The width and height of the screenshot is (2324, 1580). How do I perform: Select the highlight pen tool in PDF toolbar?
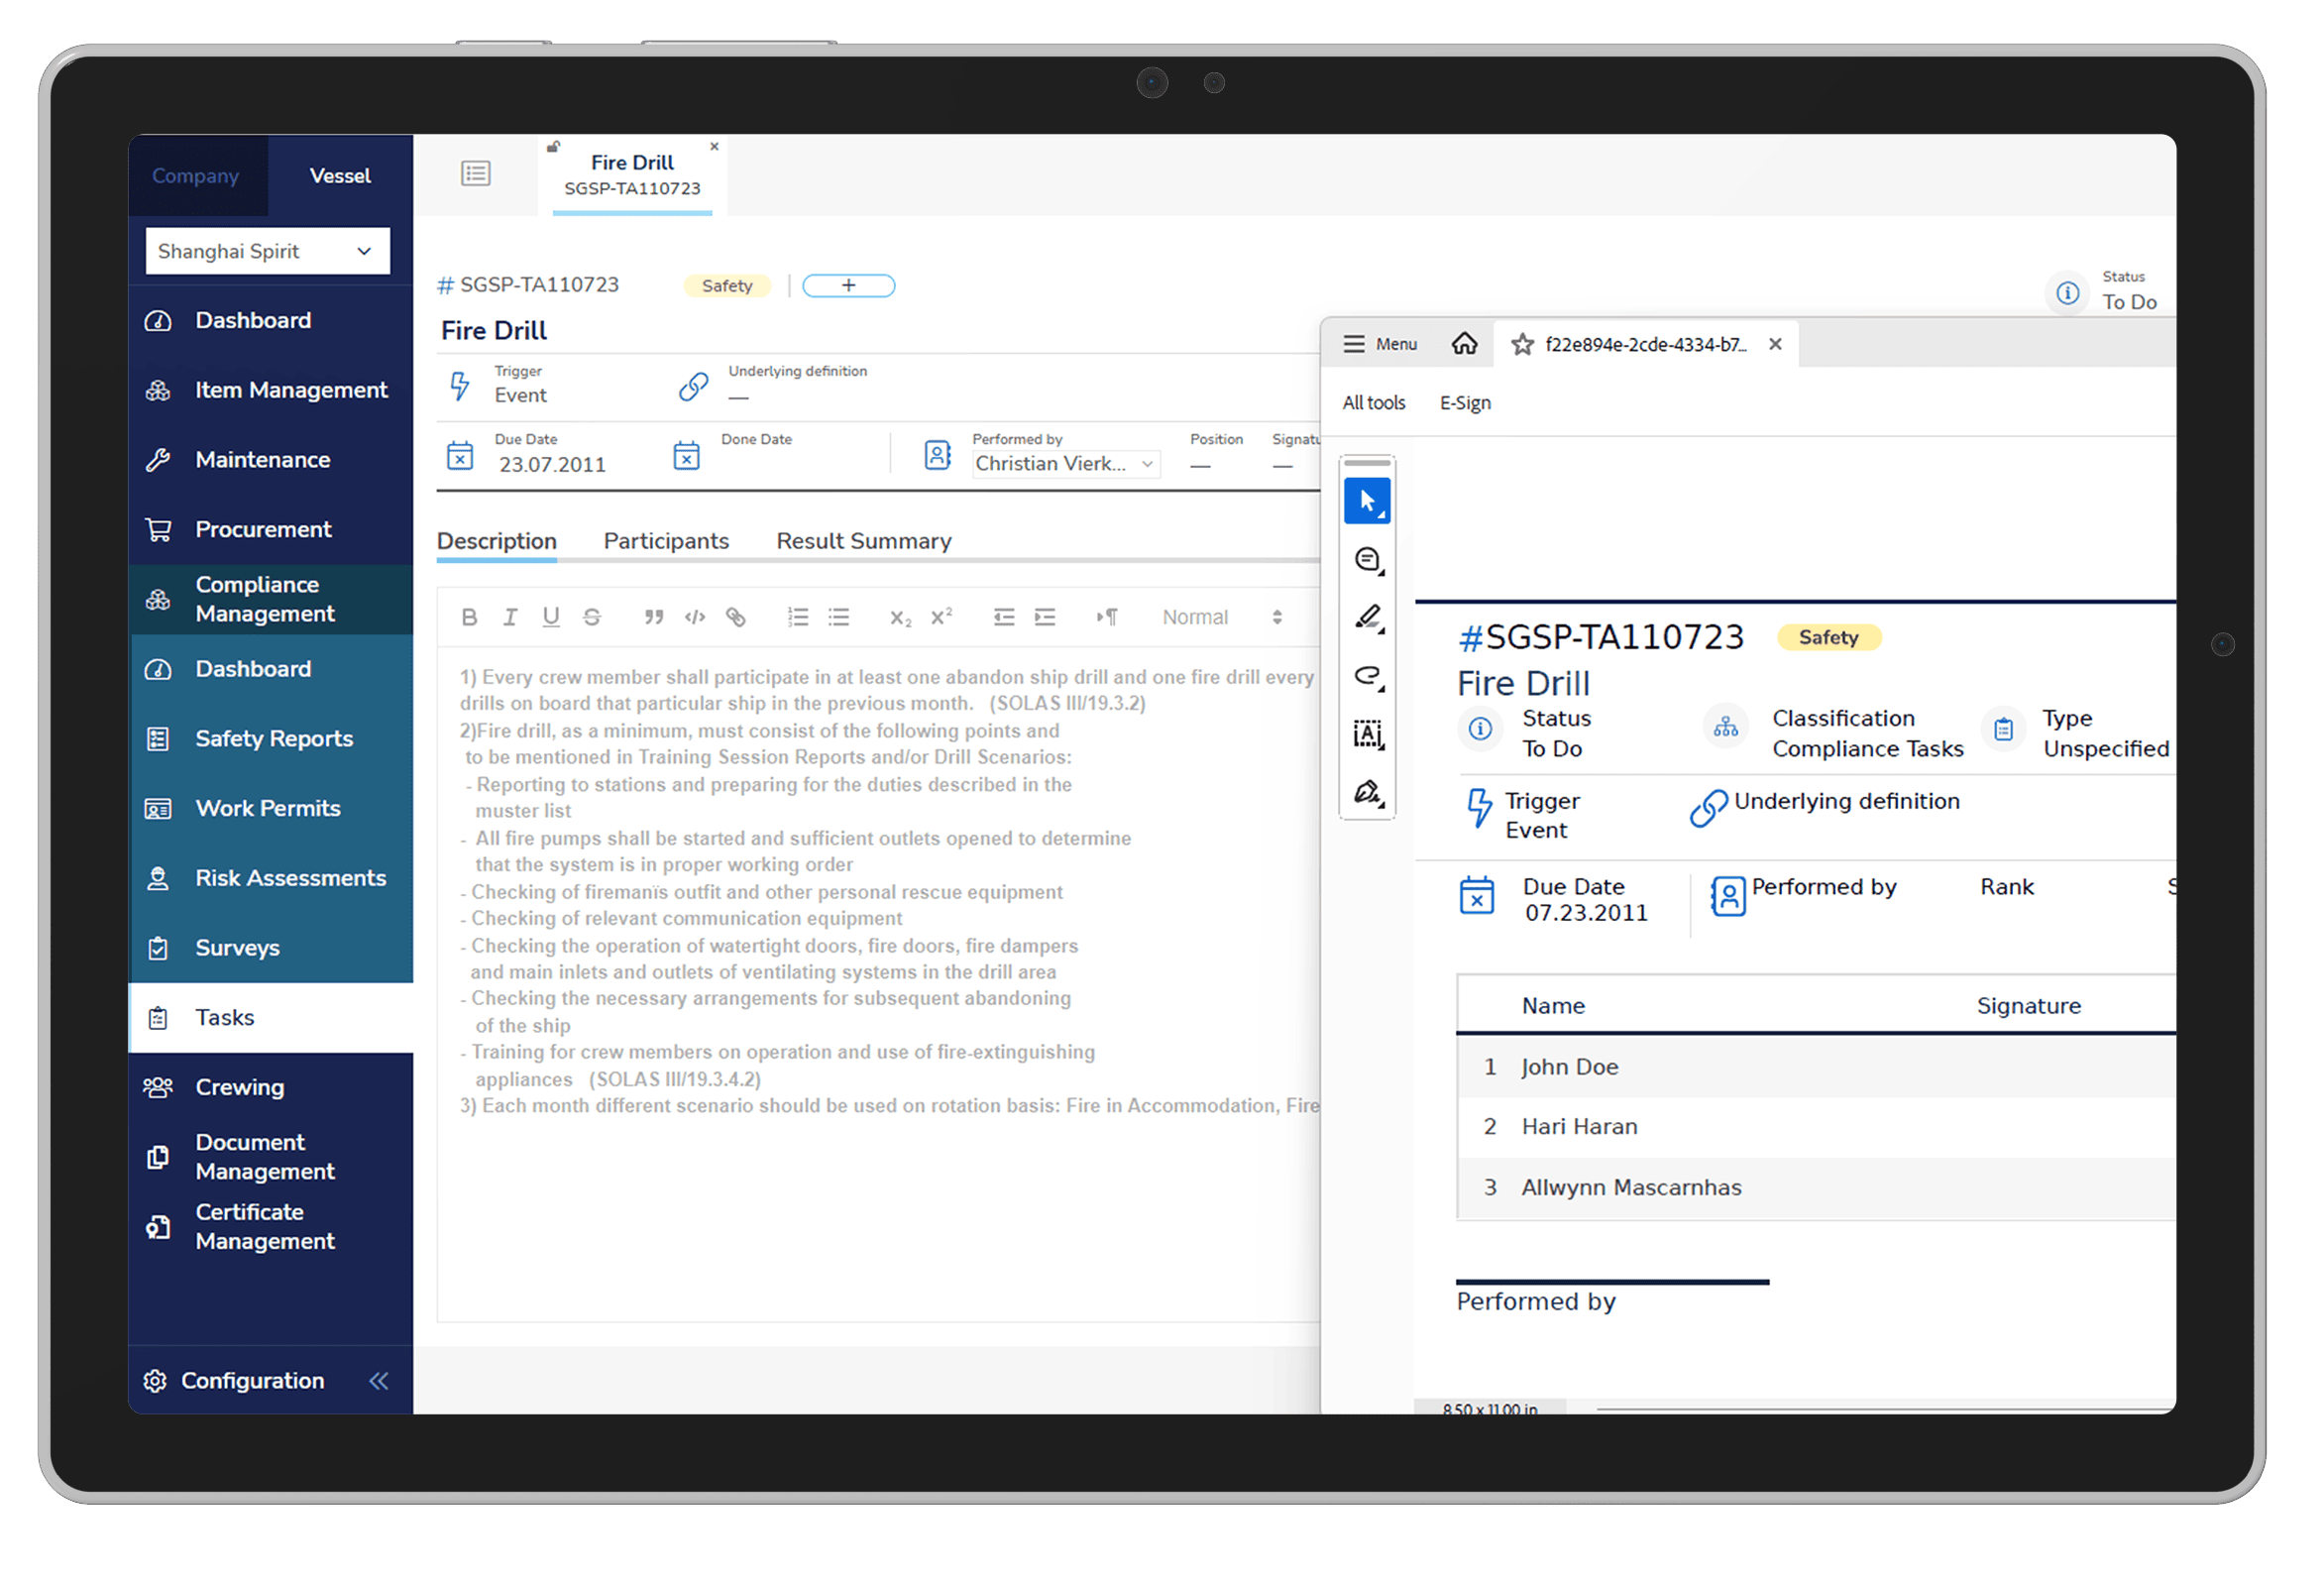tap(1367, 618)
